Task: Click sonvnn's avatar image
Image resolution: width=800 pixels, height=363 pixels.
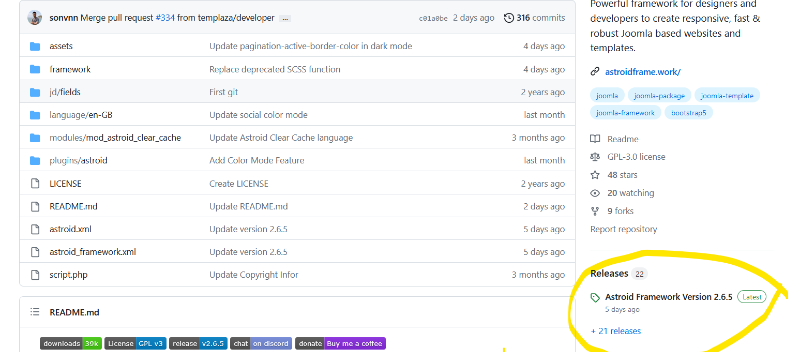Action: [x=35, y=18]
